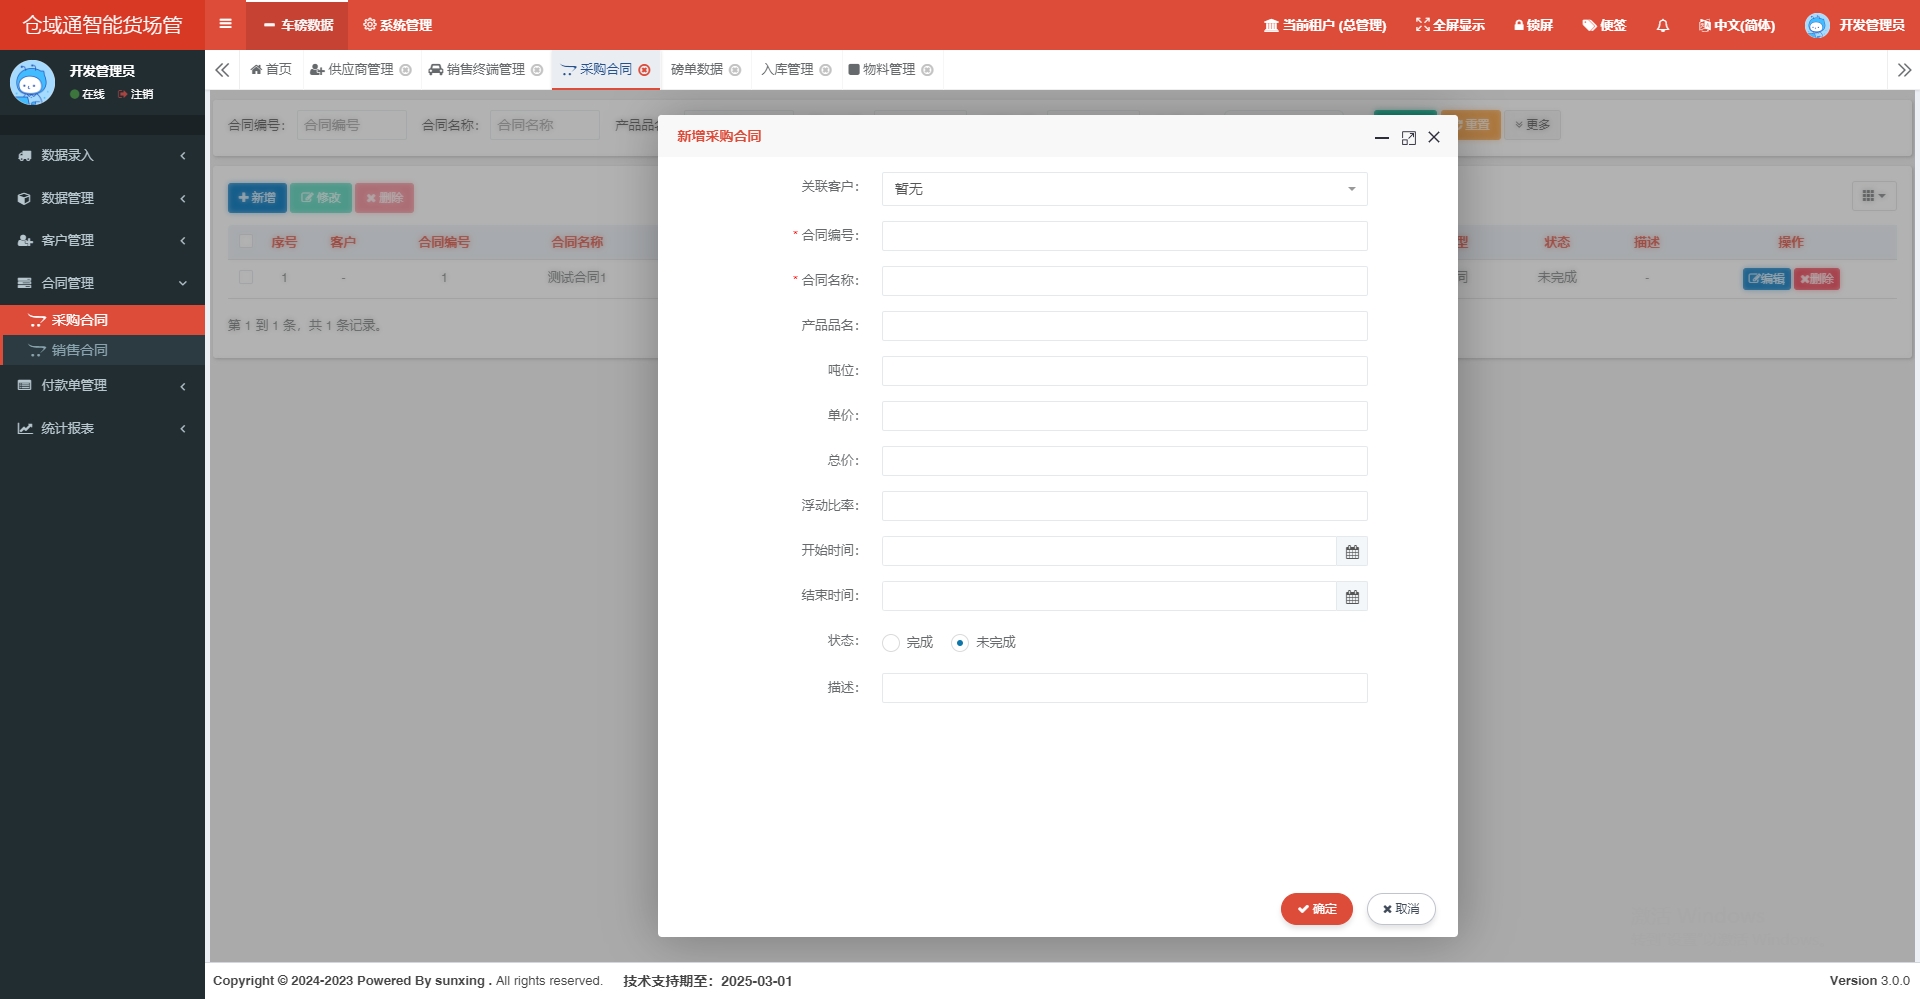
Task: Open the start time calendar picker
Action: [1352, 552]
